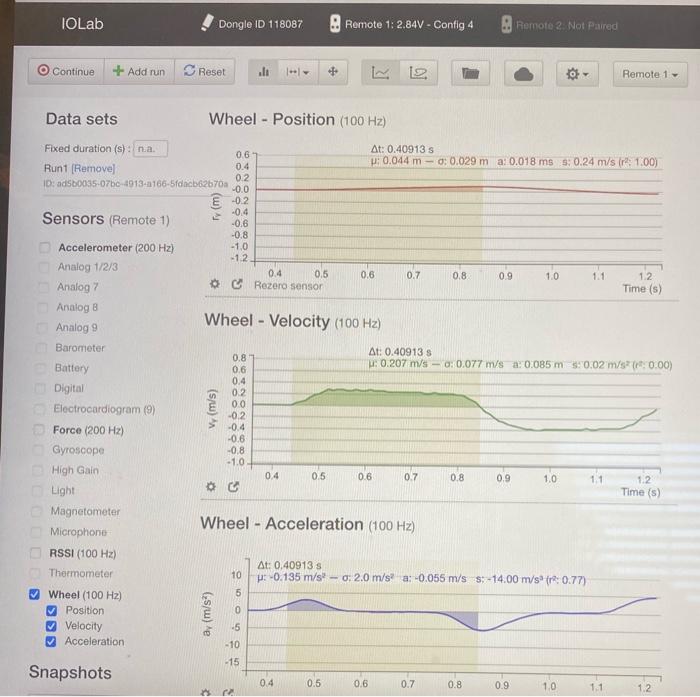Open the analysis range tool dropdown
Screen dimensions: 700x697
click(x=298, y=71)
